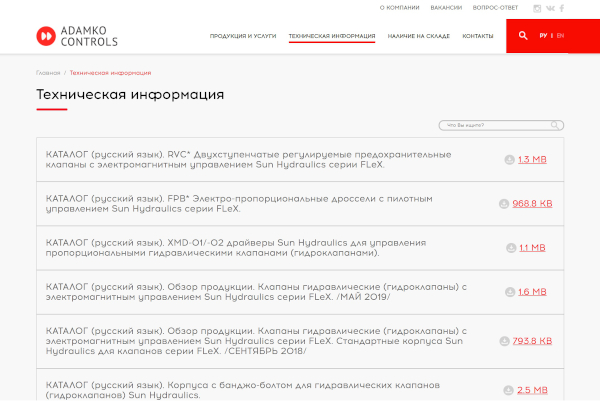Download the 1.3 MB RVC catalog
Screen dimensions: 600x401
(532, 160)
